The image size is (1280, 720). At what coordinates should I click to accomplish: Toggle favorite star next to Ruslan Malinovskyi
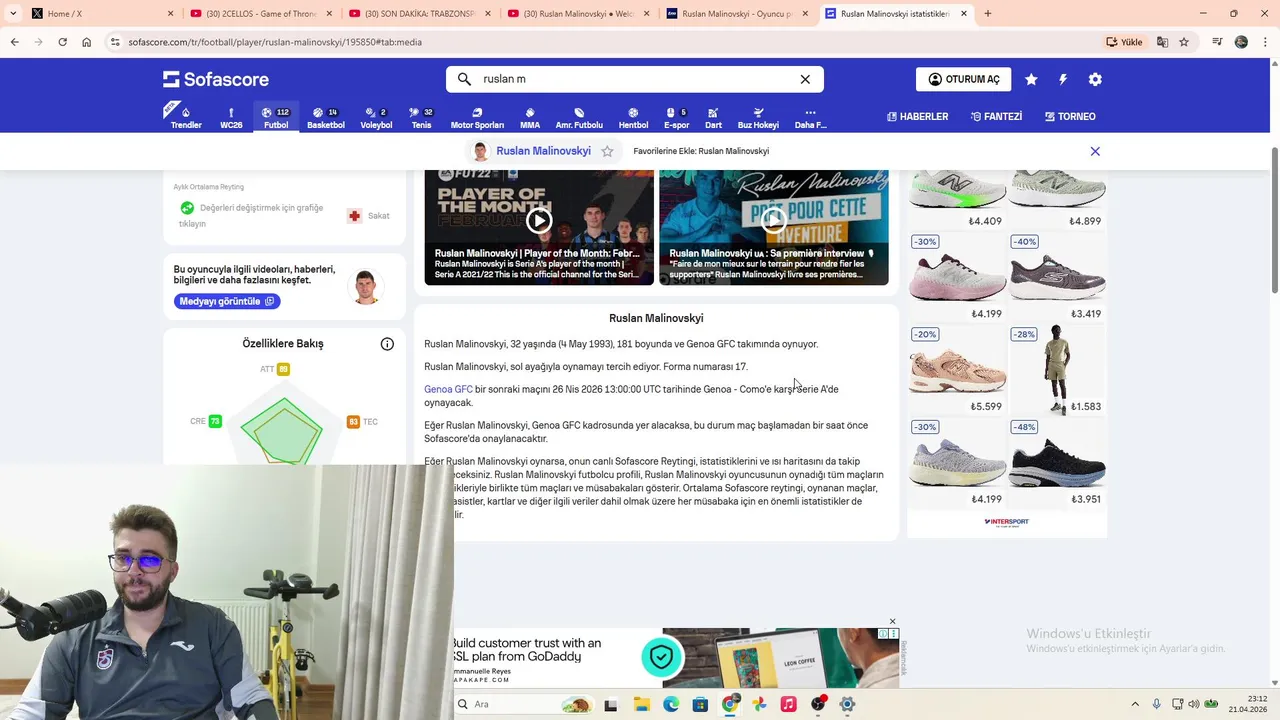(x=607, y=151)
